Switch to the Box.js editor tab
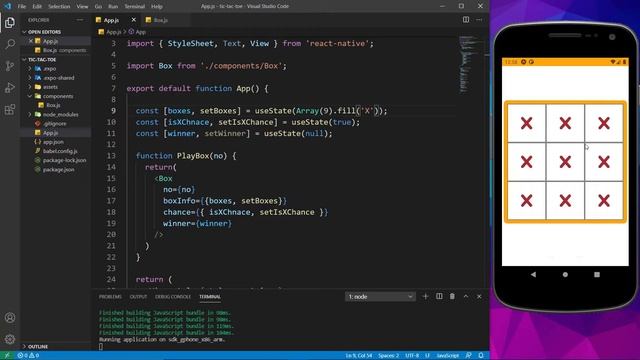This screenshot has width=640, height=360. pos(160,20)
